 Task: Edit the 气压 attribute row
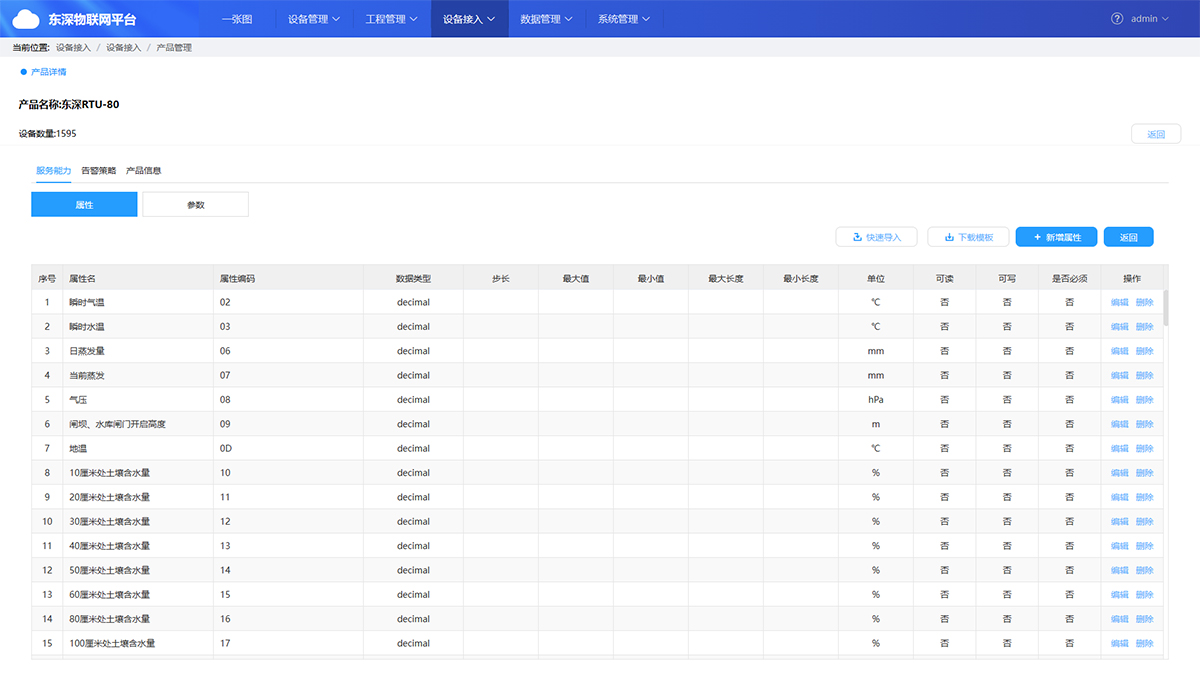tap(1119, 399)
